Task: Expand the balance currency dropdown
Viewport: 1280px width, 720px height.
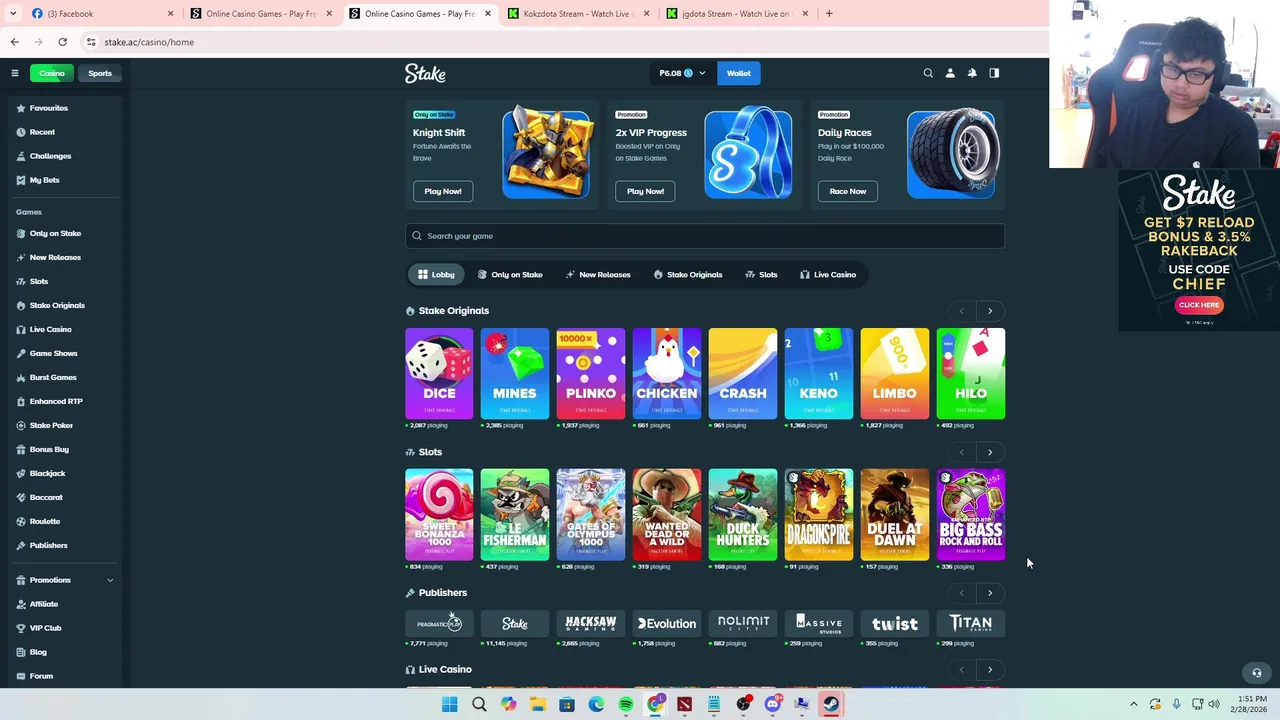Action: (x=682, y=73)
